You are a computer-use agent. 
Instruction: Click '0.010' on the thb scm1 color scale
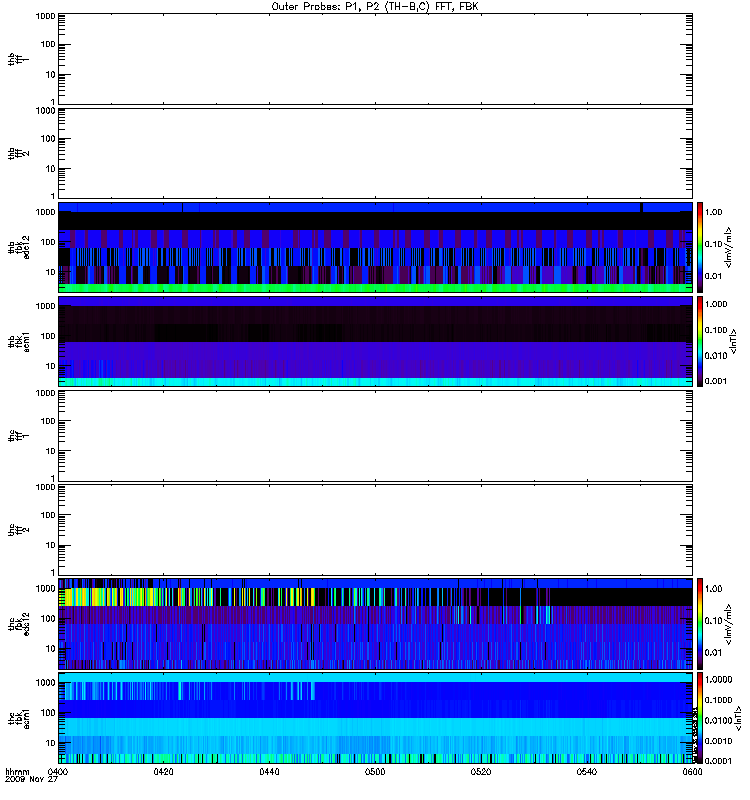(x=715, y=356)
